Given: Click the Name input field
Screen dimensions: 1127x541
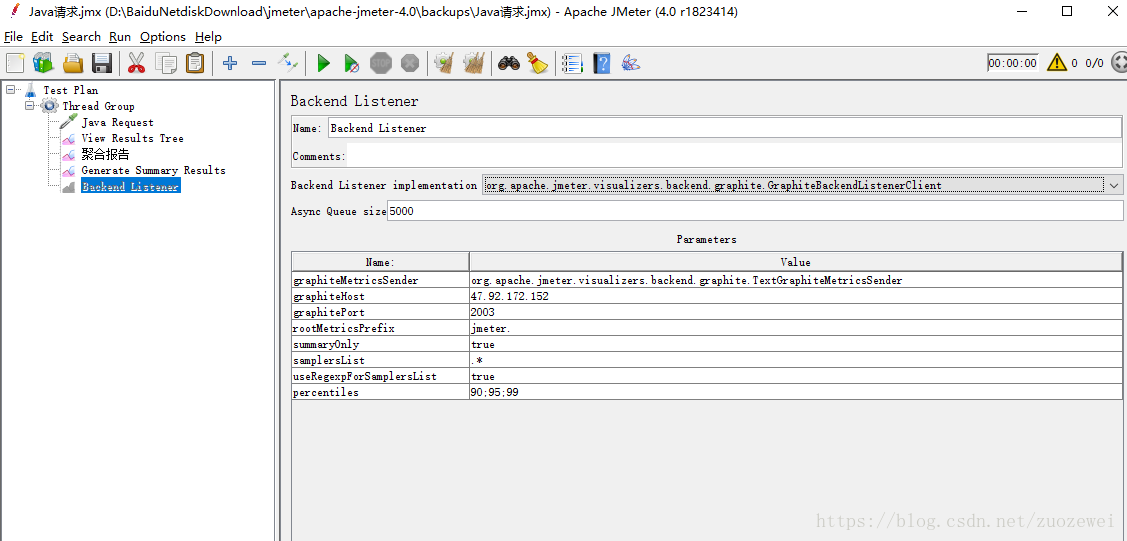Looking at the screenshot, I should click(x=724, y=128).
